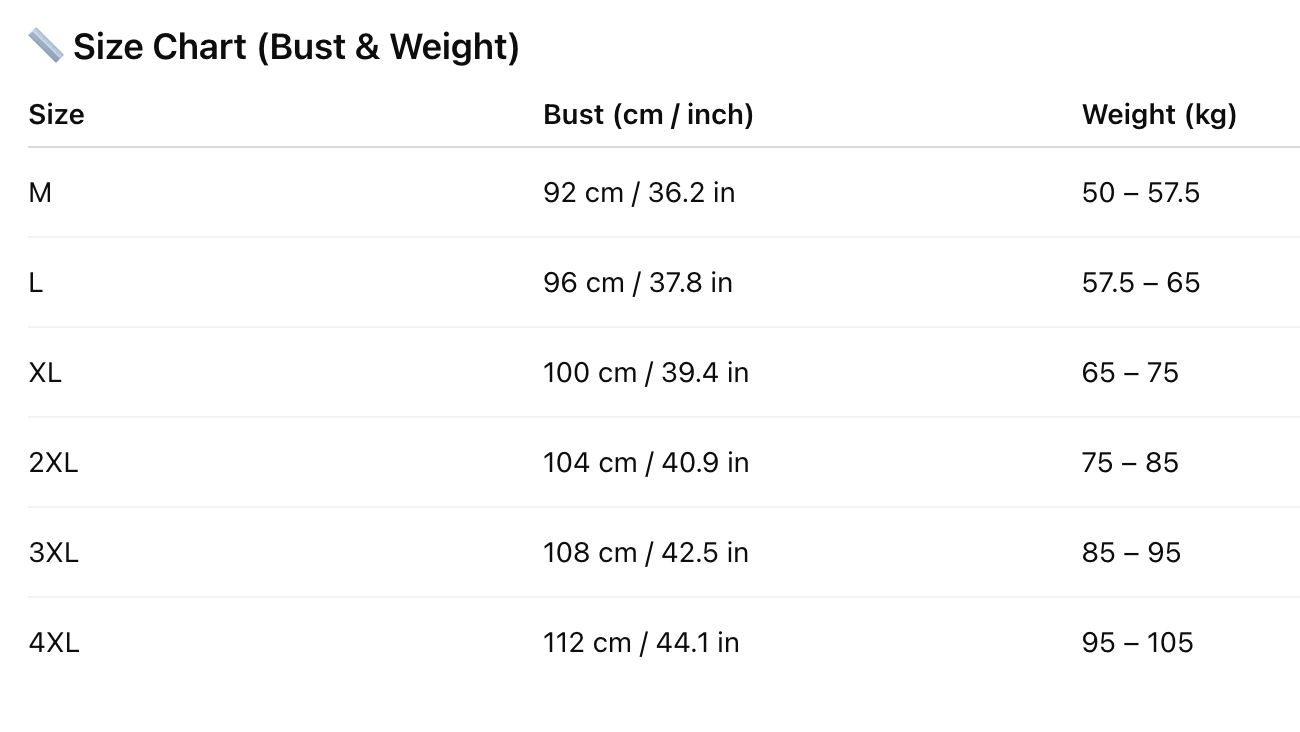Select the Size column header
The height and width of the screenshot is (732, 1300).
(x=56, y=114)
